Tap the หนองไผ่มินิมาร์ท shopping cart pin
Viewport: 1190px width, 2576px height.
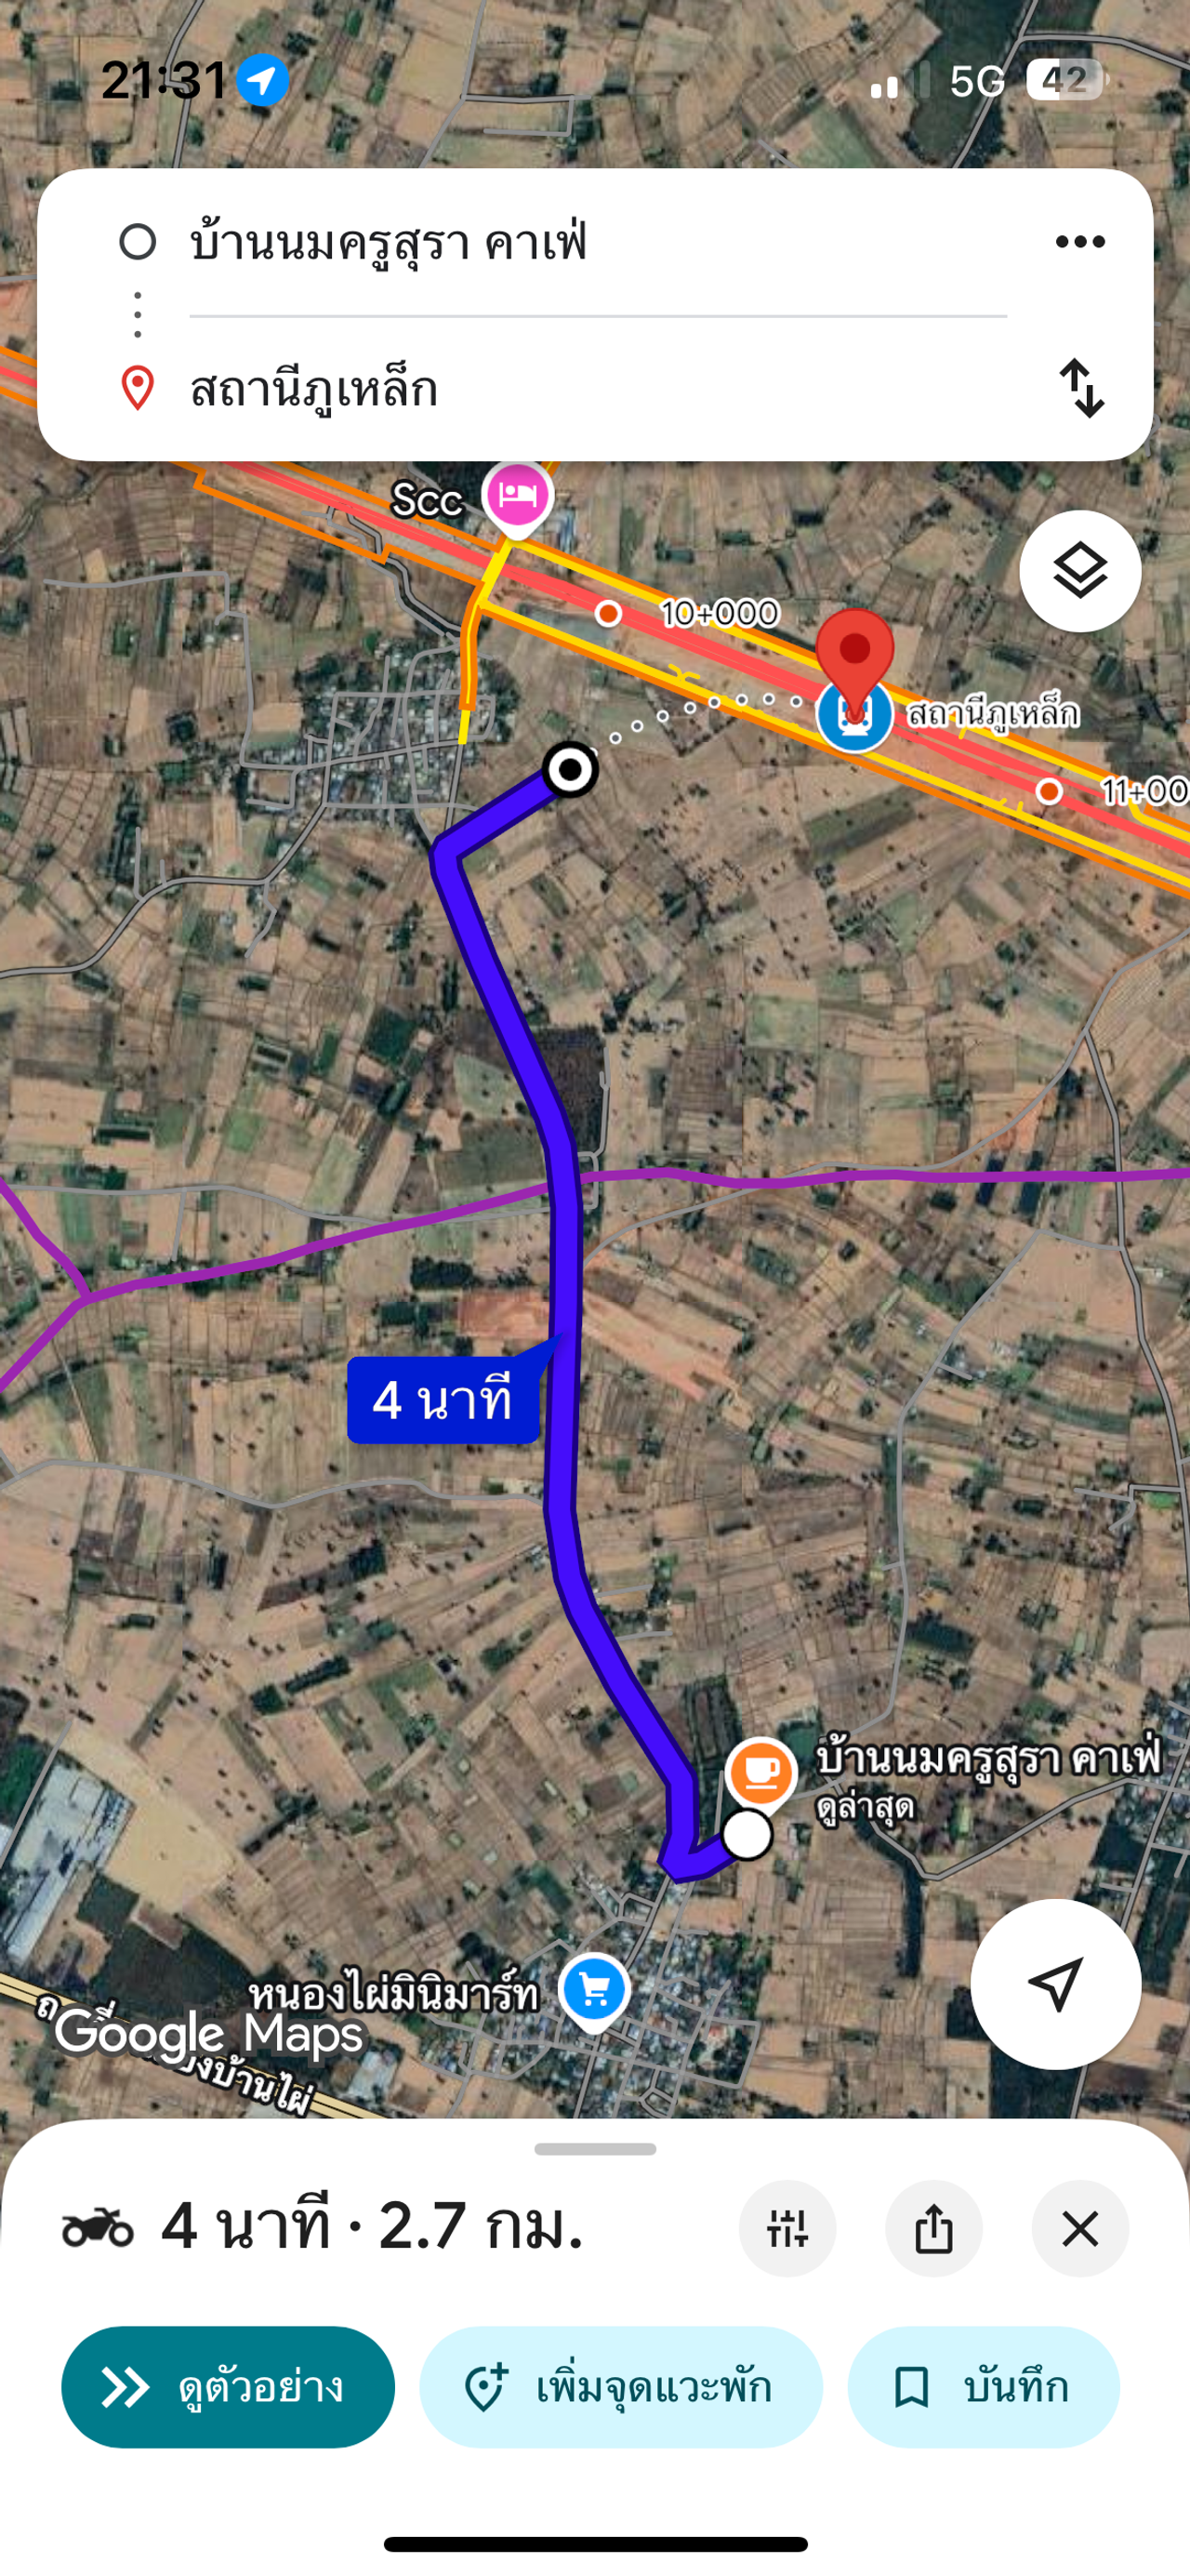point(594,1991)
